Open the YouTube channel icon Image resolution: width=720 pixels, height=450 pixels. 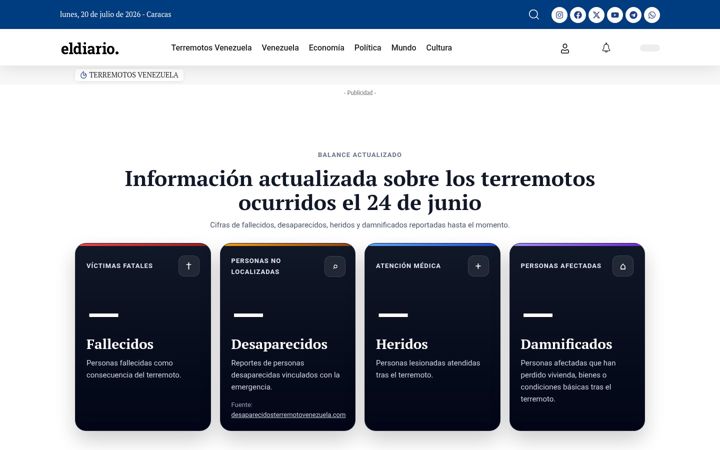[615, 15]
